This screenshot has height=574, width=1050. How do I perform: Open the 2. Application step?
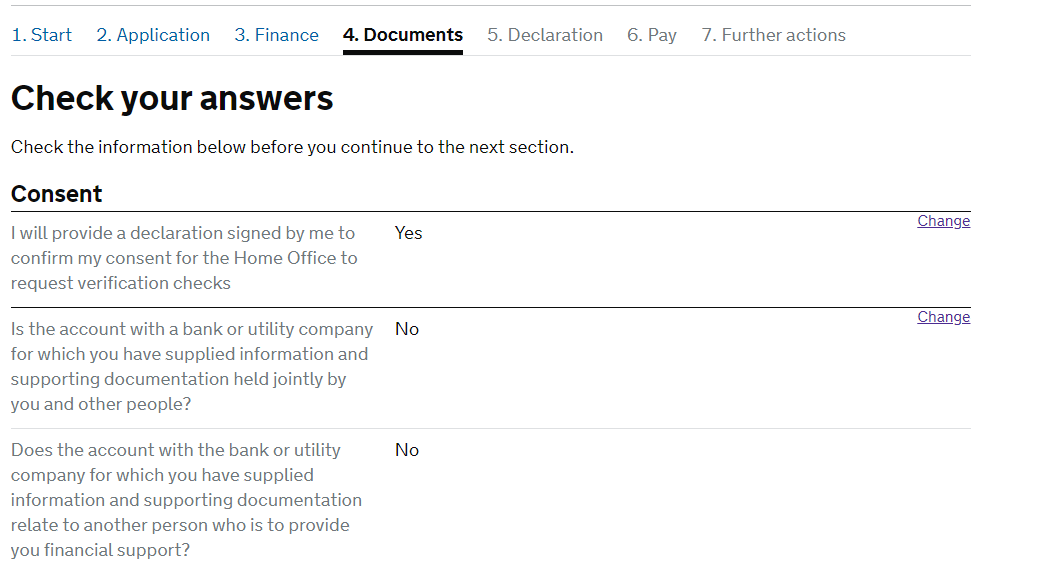point(153,35)
